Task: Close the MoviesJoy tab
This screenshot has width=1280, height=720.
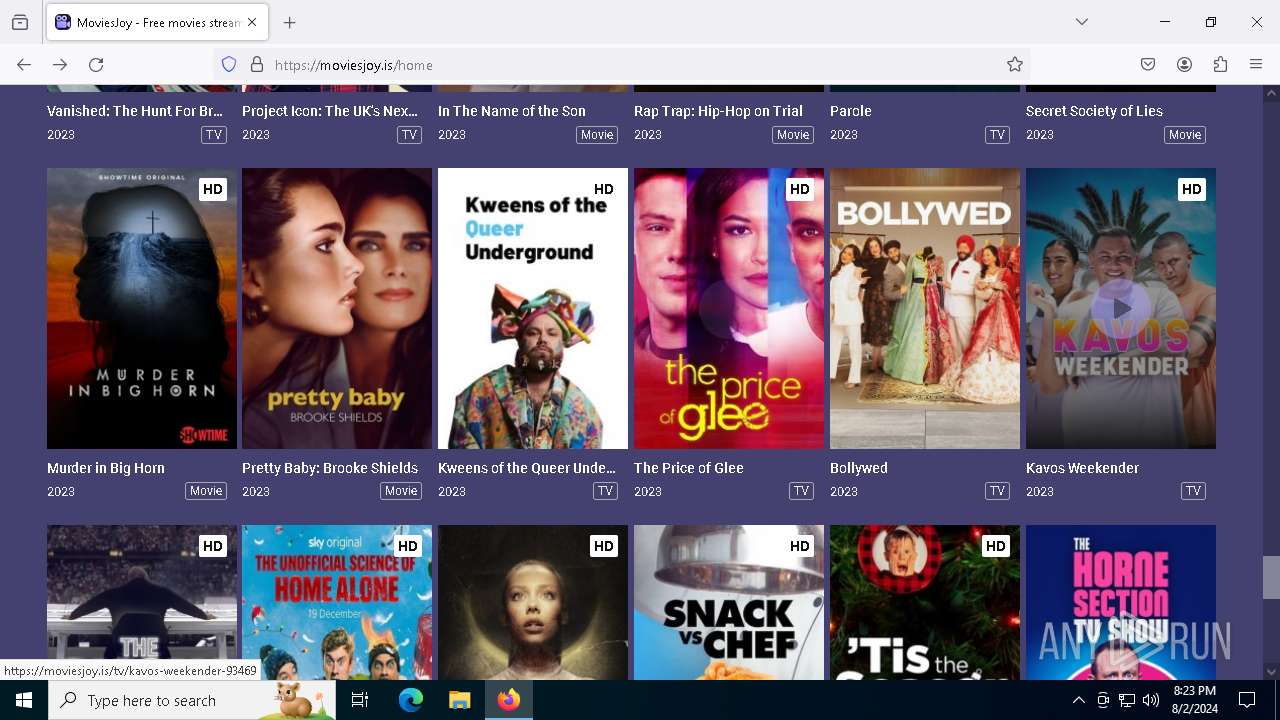Action: (x=252, y=22)
